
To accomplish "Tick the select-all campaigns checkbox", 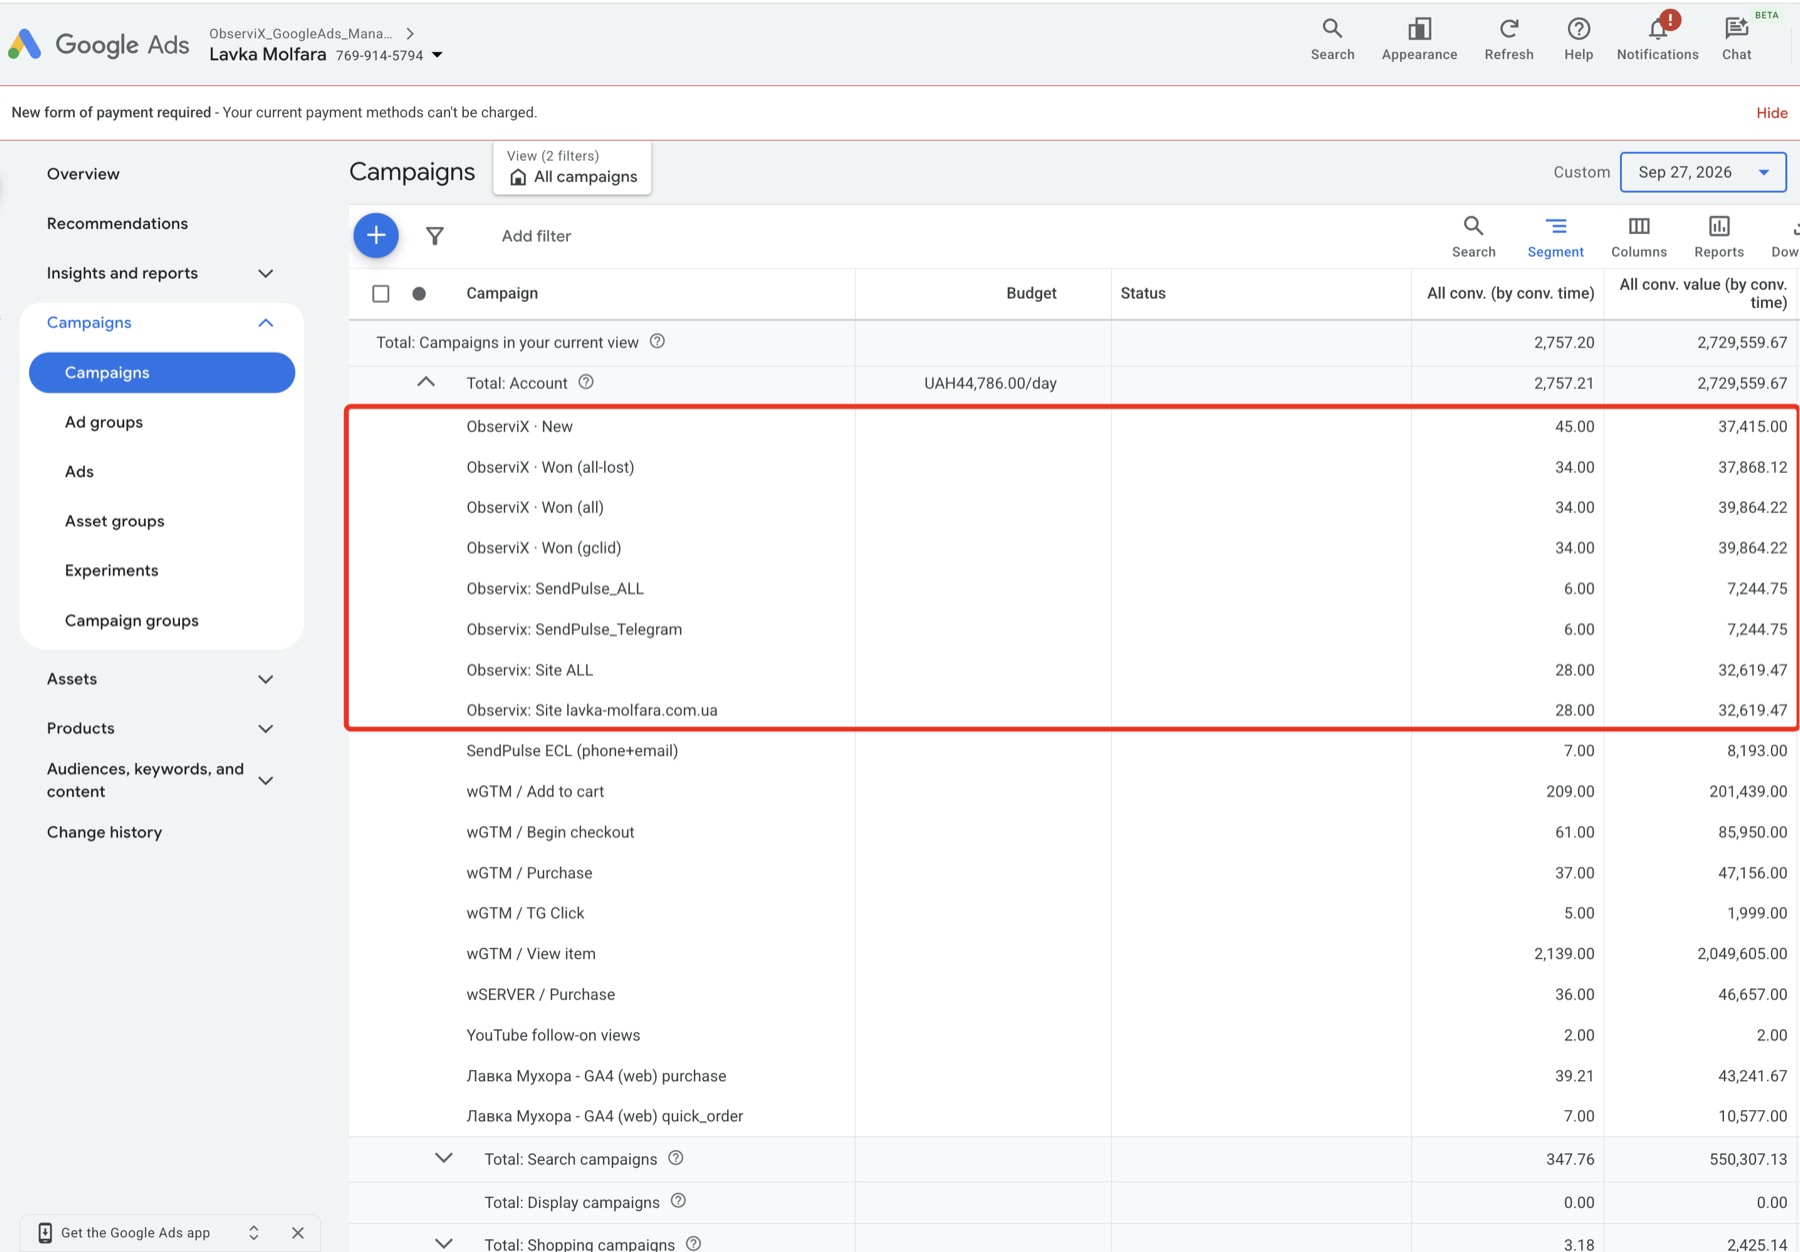I will [381, 294].
